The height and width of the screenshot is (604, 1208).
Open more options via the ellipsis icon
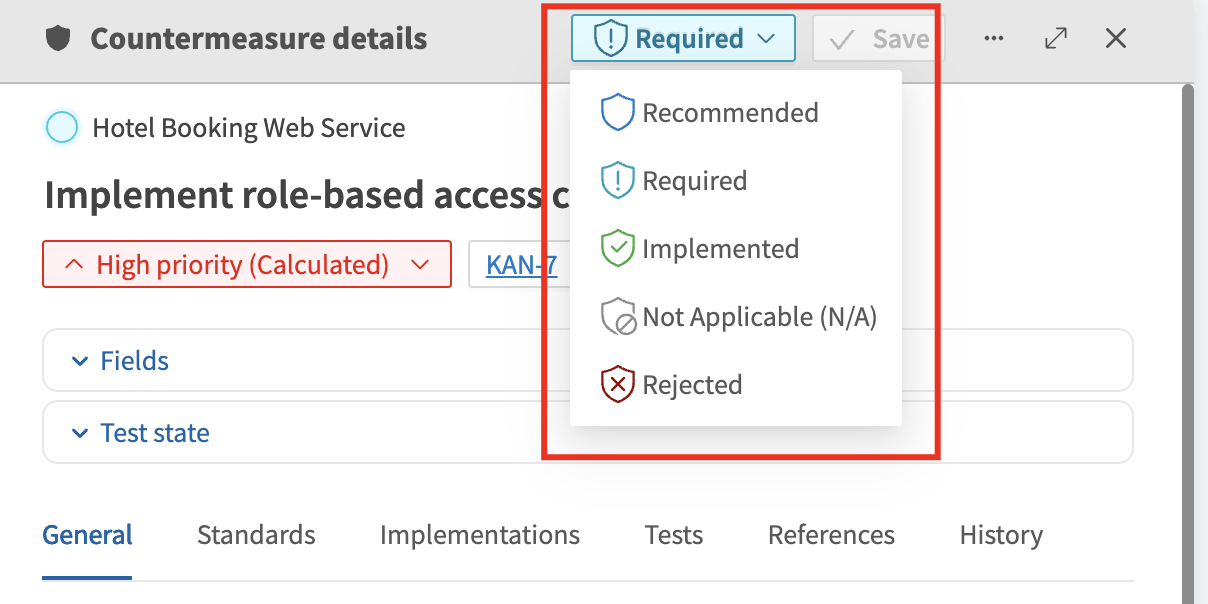click(x=994, y=38)
